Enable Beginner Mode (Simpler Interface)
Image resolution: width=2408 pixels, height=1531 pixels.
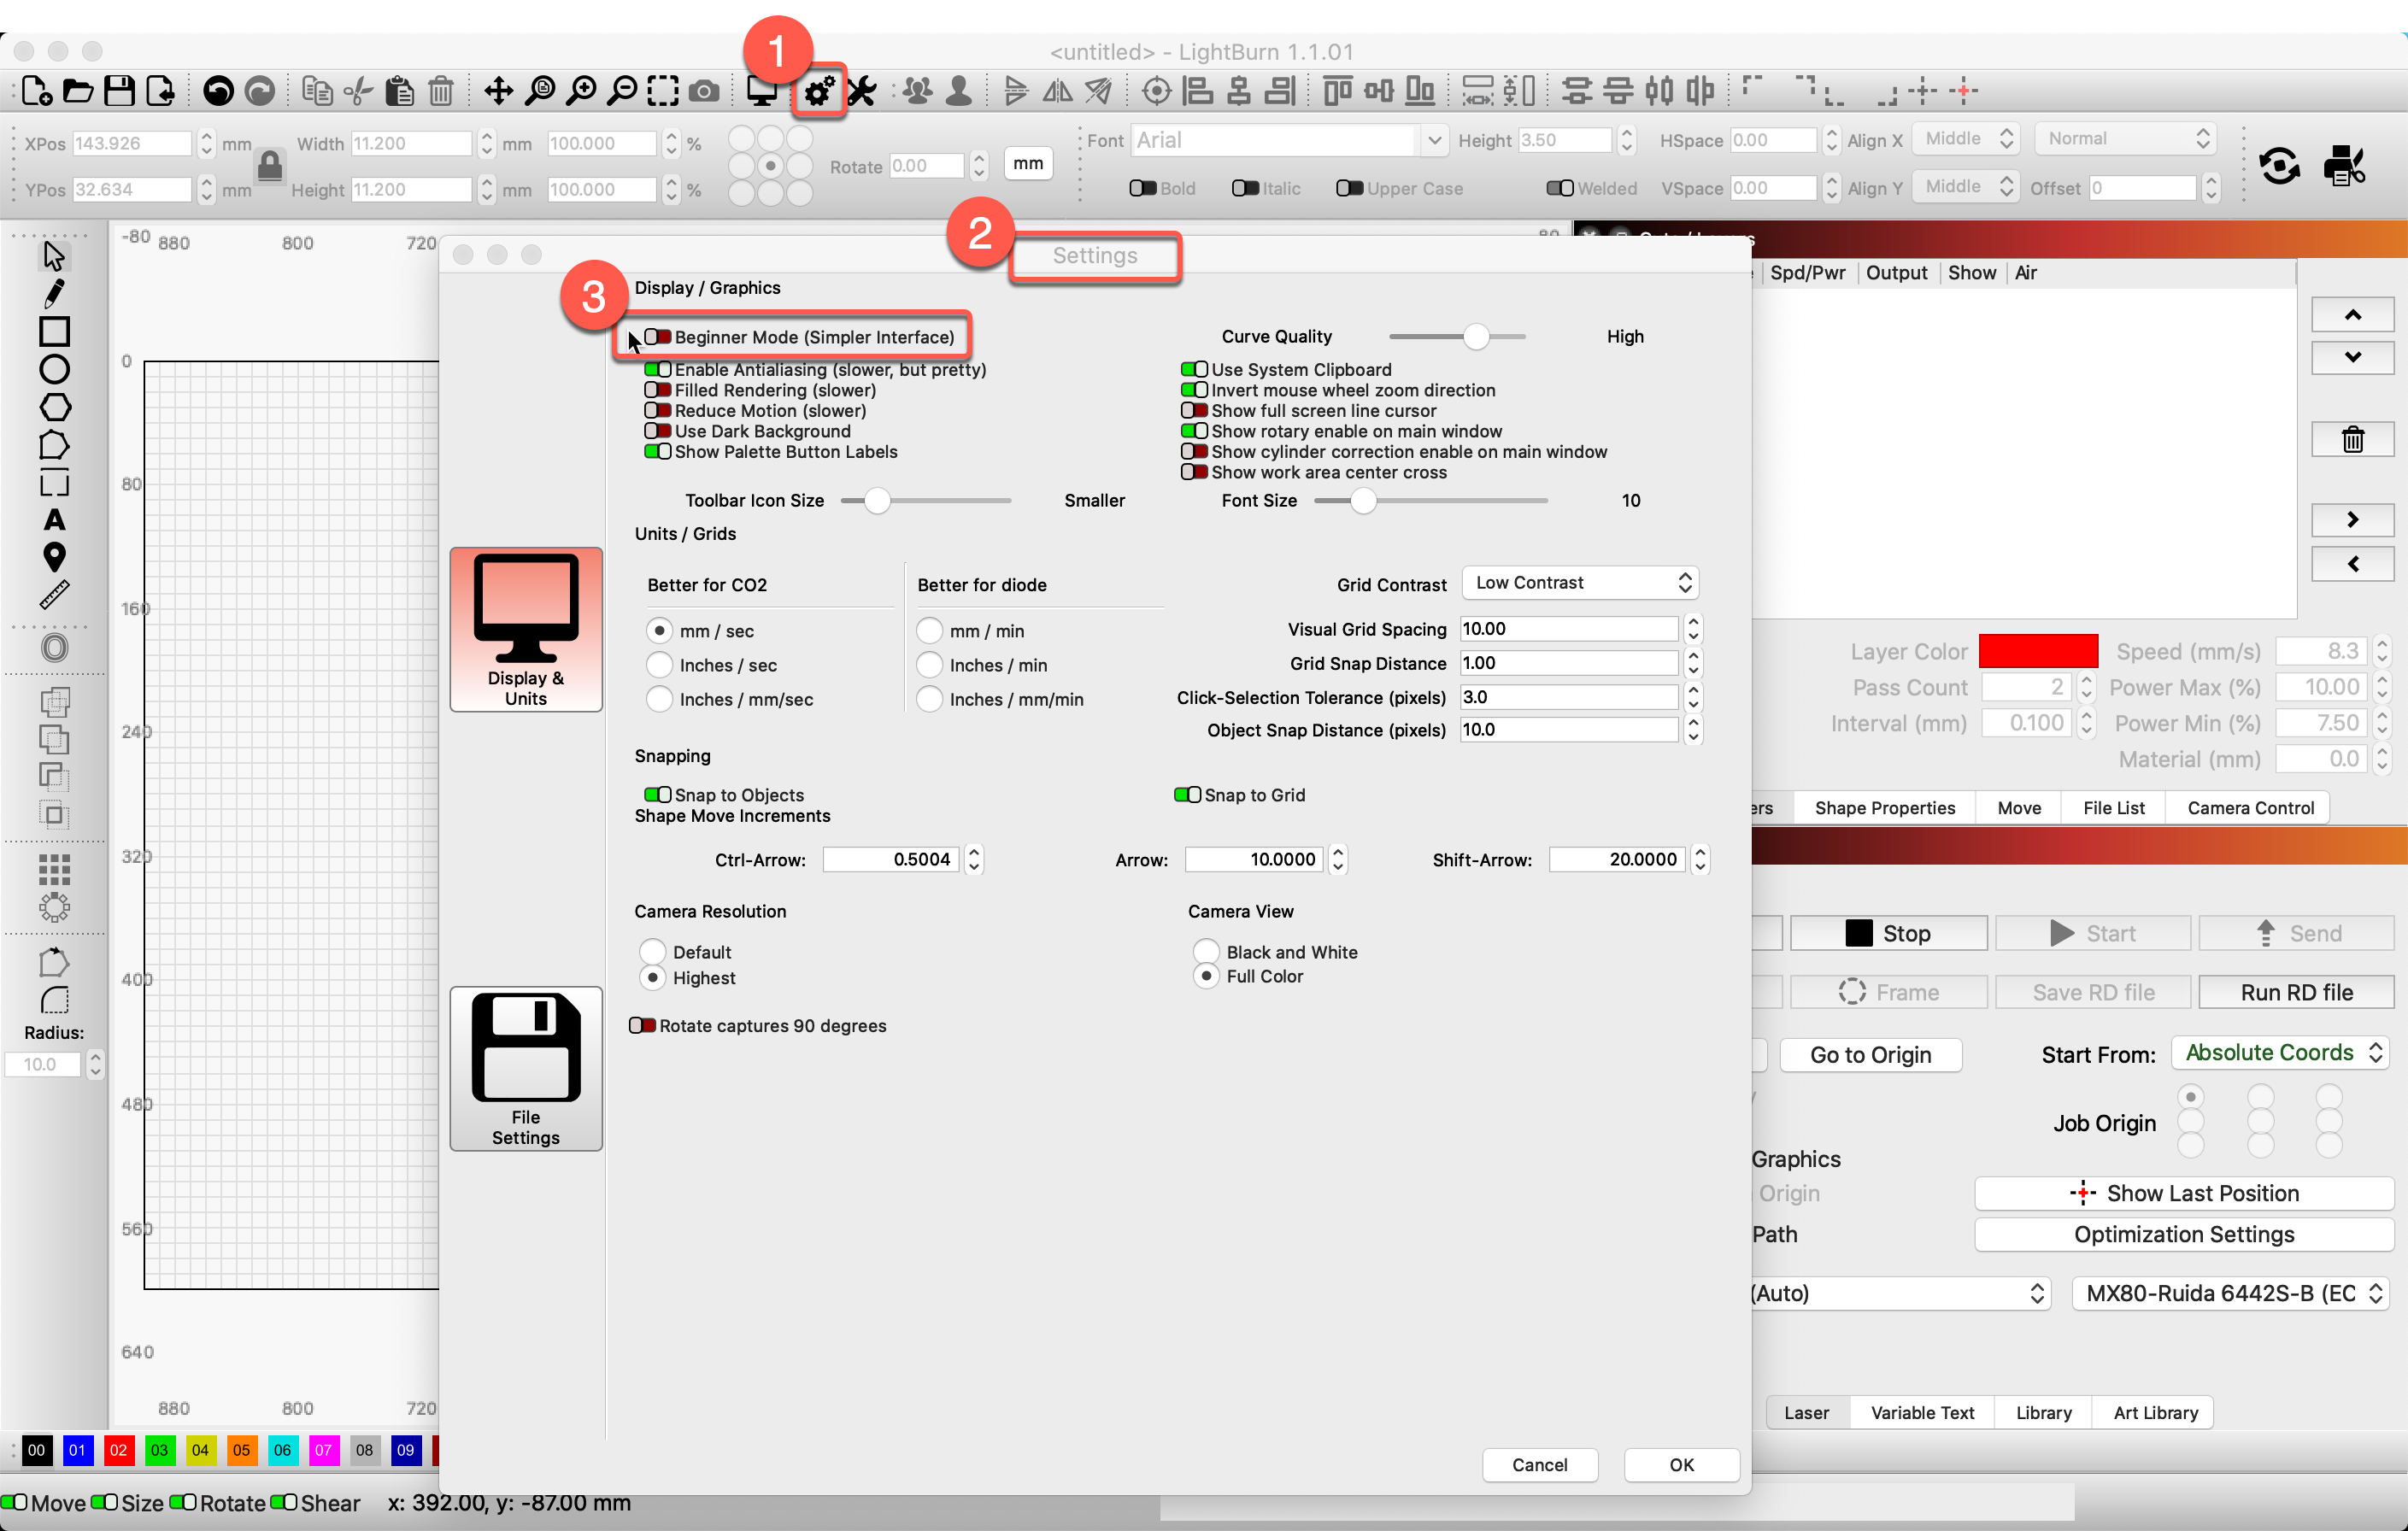(x=658, y=337)
